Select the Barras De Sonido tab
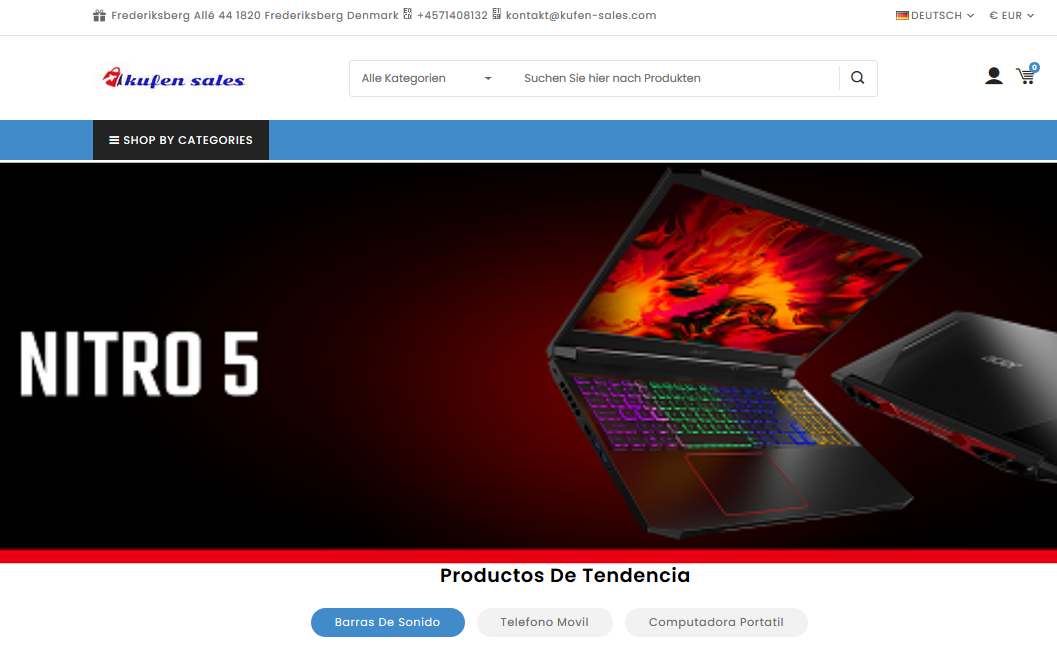The height and width of the screenshot is (651, 1057). point(388,622)
